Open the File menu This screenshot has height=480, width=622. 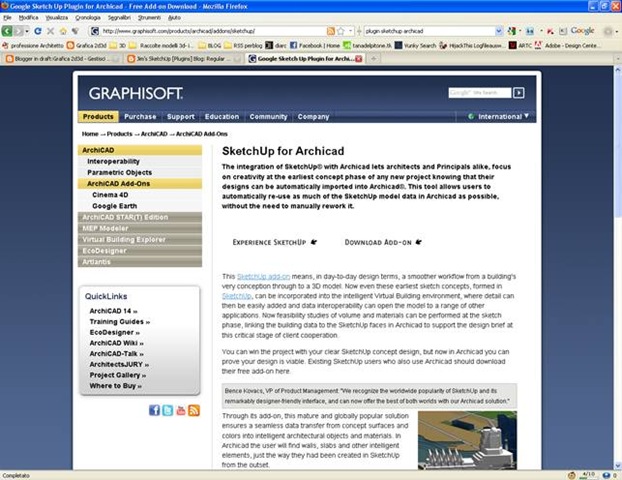pos(7,17)
